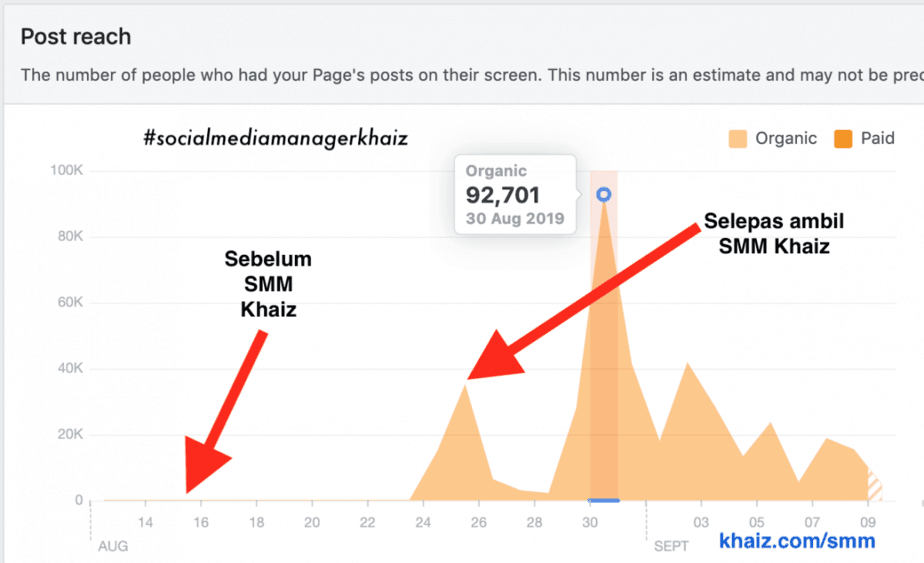Image resolution: width=924 pixels, height=563 pixels.
Task: Open the khaiz.com/smm link
Action: [x=797, y=541]
